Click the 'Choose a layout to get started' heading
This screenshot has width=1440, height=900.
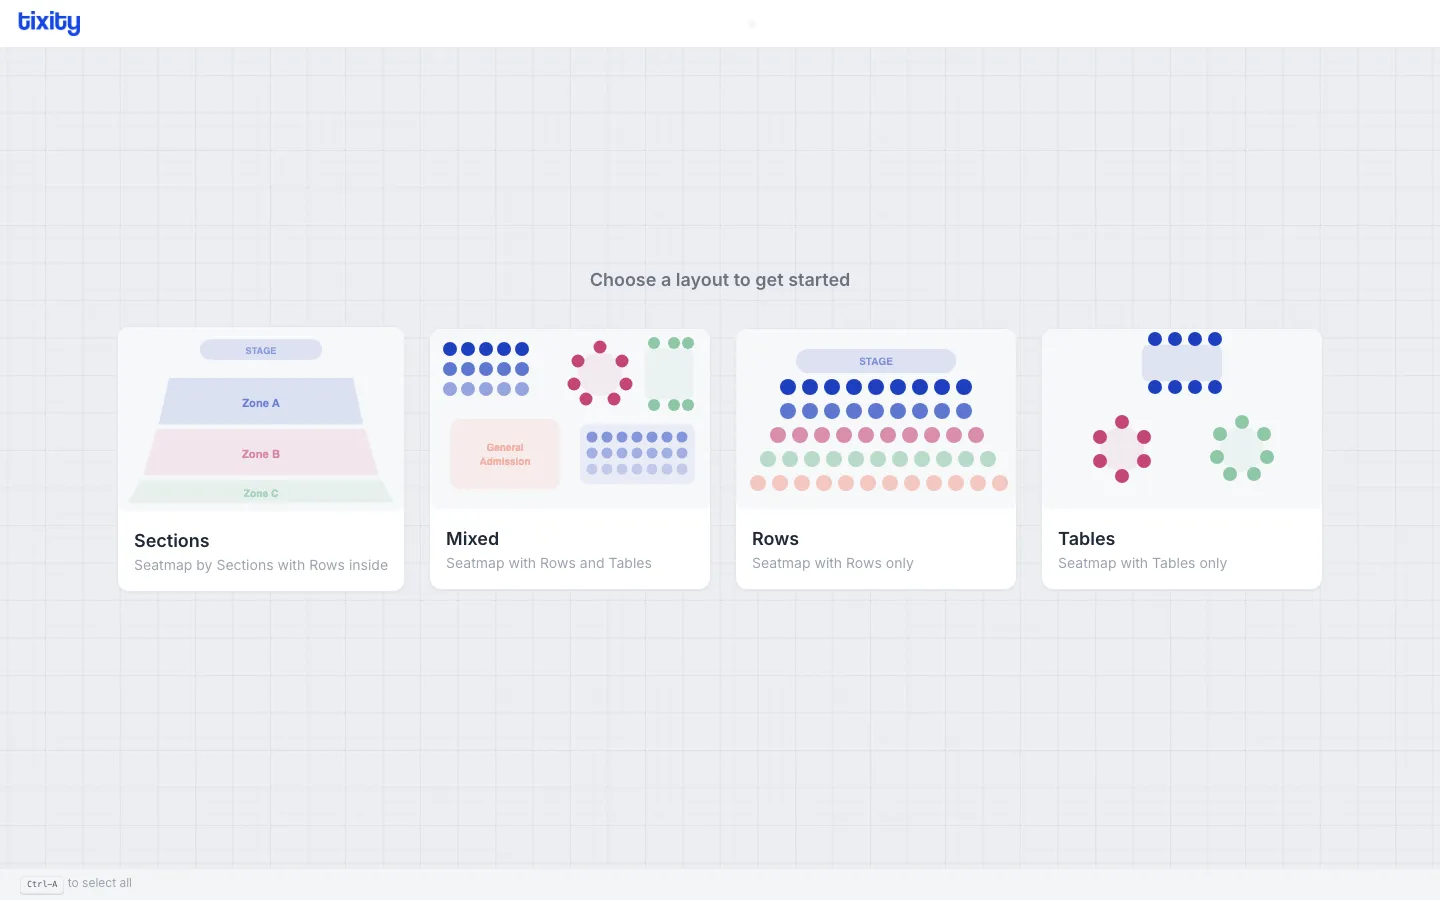(719, 280)
